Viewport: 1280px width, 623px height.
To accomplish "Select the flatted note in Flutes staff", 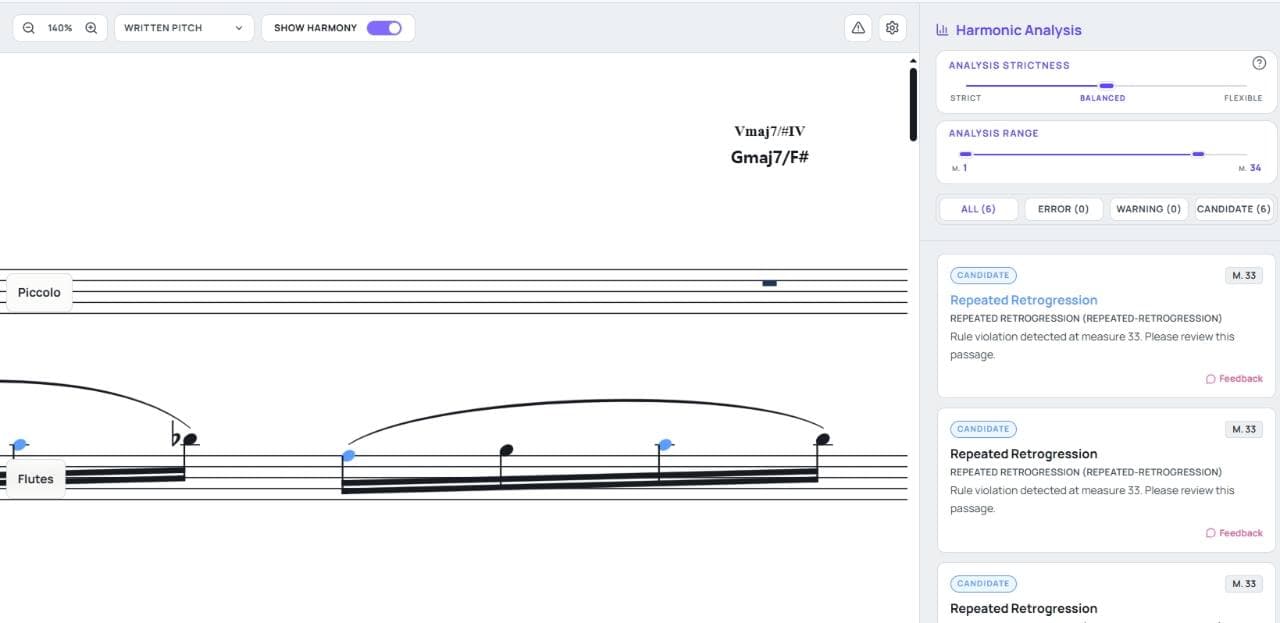I will click(x=190, y=439).
